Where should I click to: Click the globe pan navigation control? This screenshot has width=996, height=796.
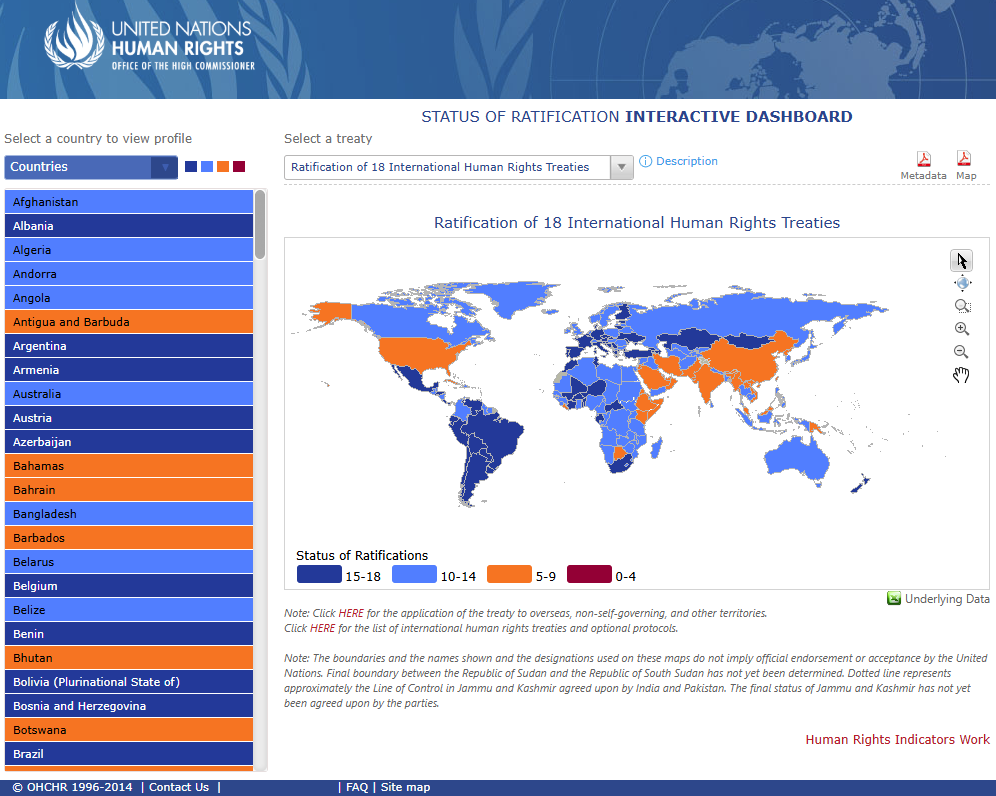pos(962,284)
